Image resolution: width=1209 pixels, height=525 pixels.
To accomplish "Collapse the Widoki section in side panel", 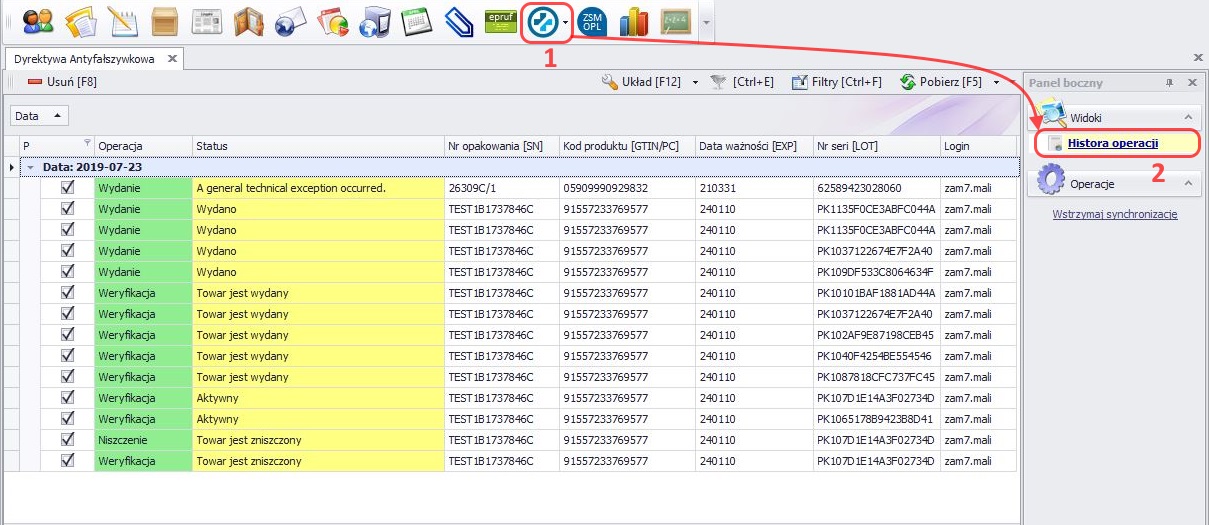I will coord(1188,117).
